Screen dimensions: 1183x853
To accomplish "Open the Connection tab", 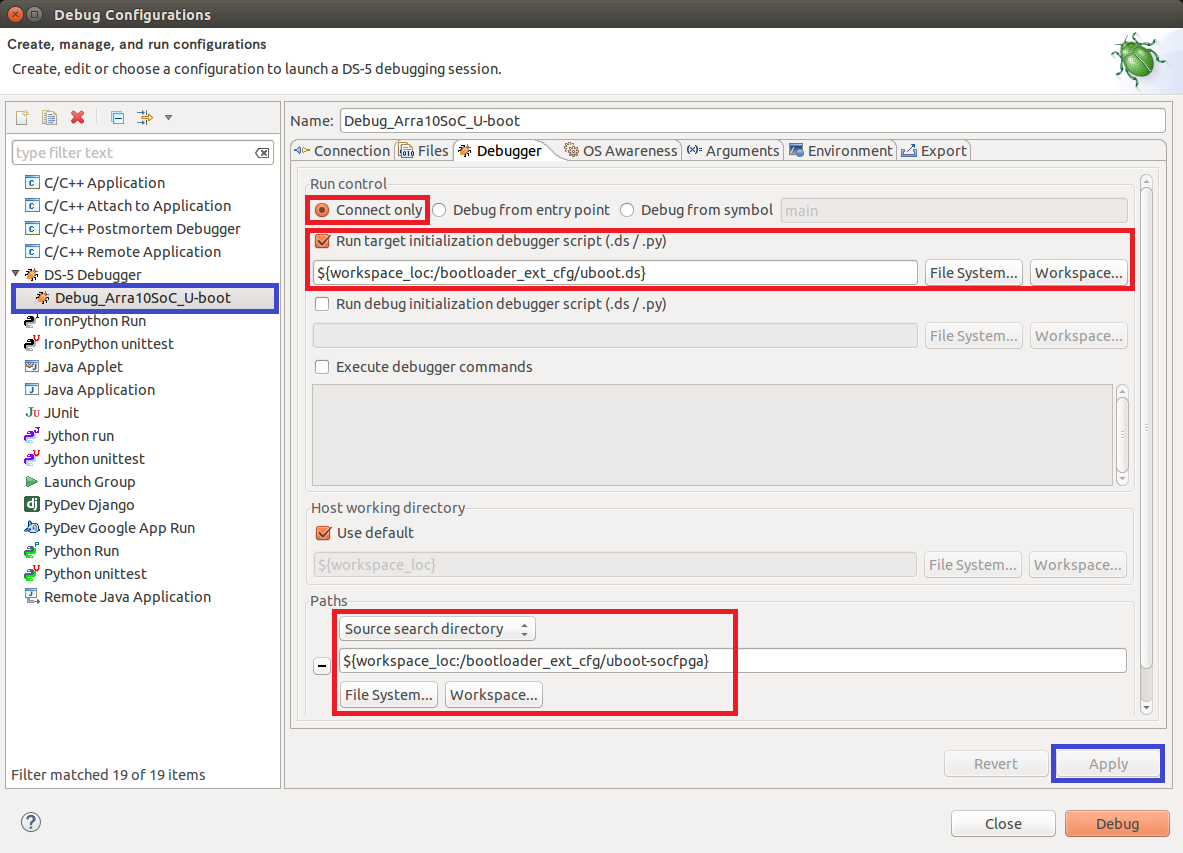I will coord(342,151).
